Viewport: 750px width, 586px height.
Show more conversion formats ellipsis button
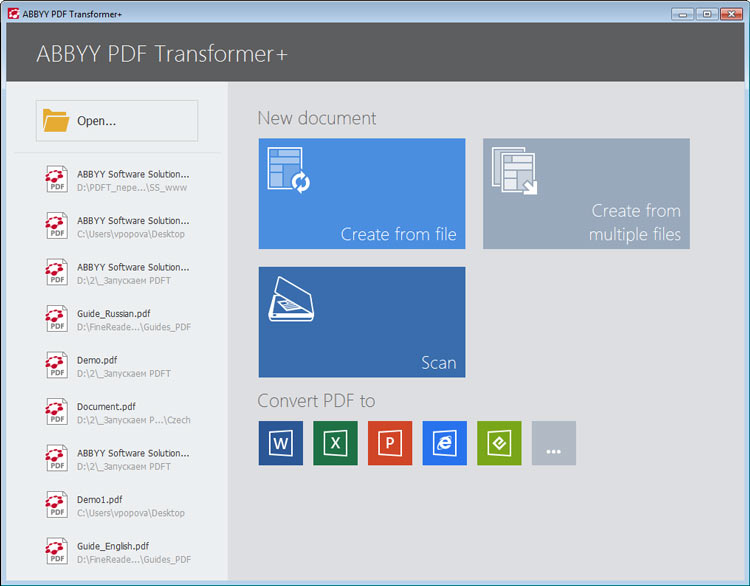tap(553, 443)
